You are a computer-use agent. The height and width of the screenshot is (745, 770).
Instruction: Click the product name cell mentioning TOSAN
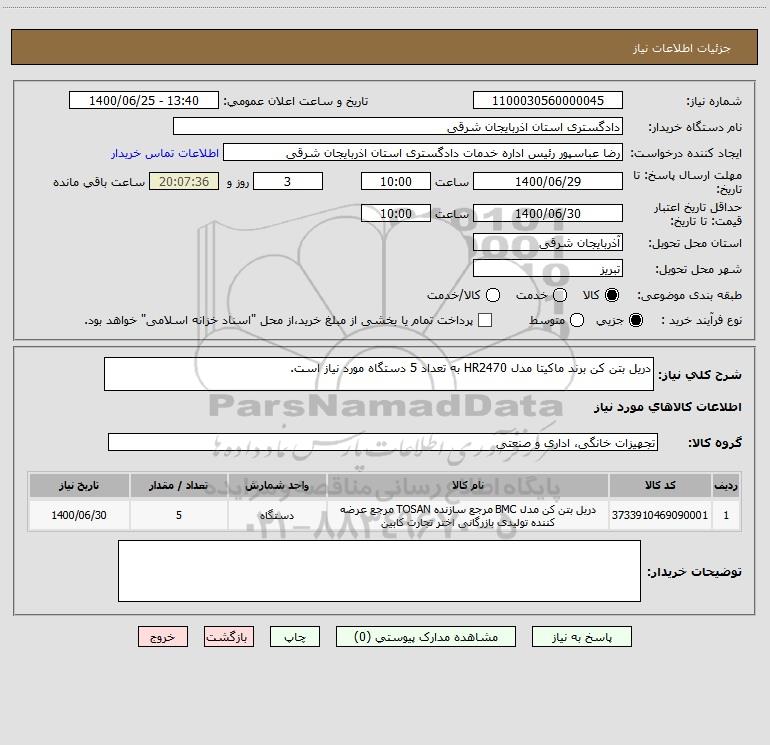point(468,515)
